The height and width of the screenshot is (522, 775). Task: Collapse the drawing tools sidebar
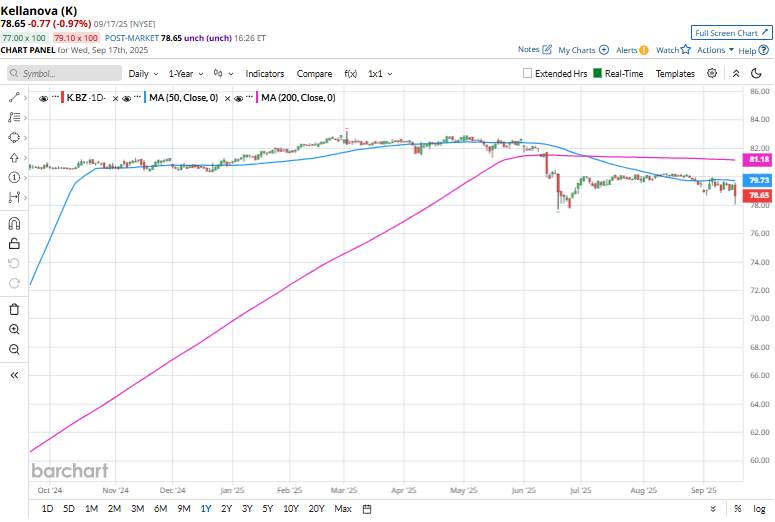tap(14, 375)
